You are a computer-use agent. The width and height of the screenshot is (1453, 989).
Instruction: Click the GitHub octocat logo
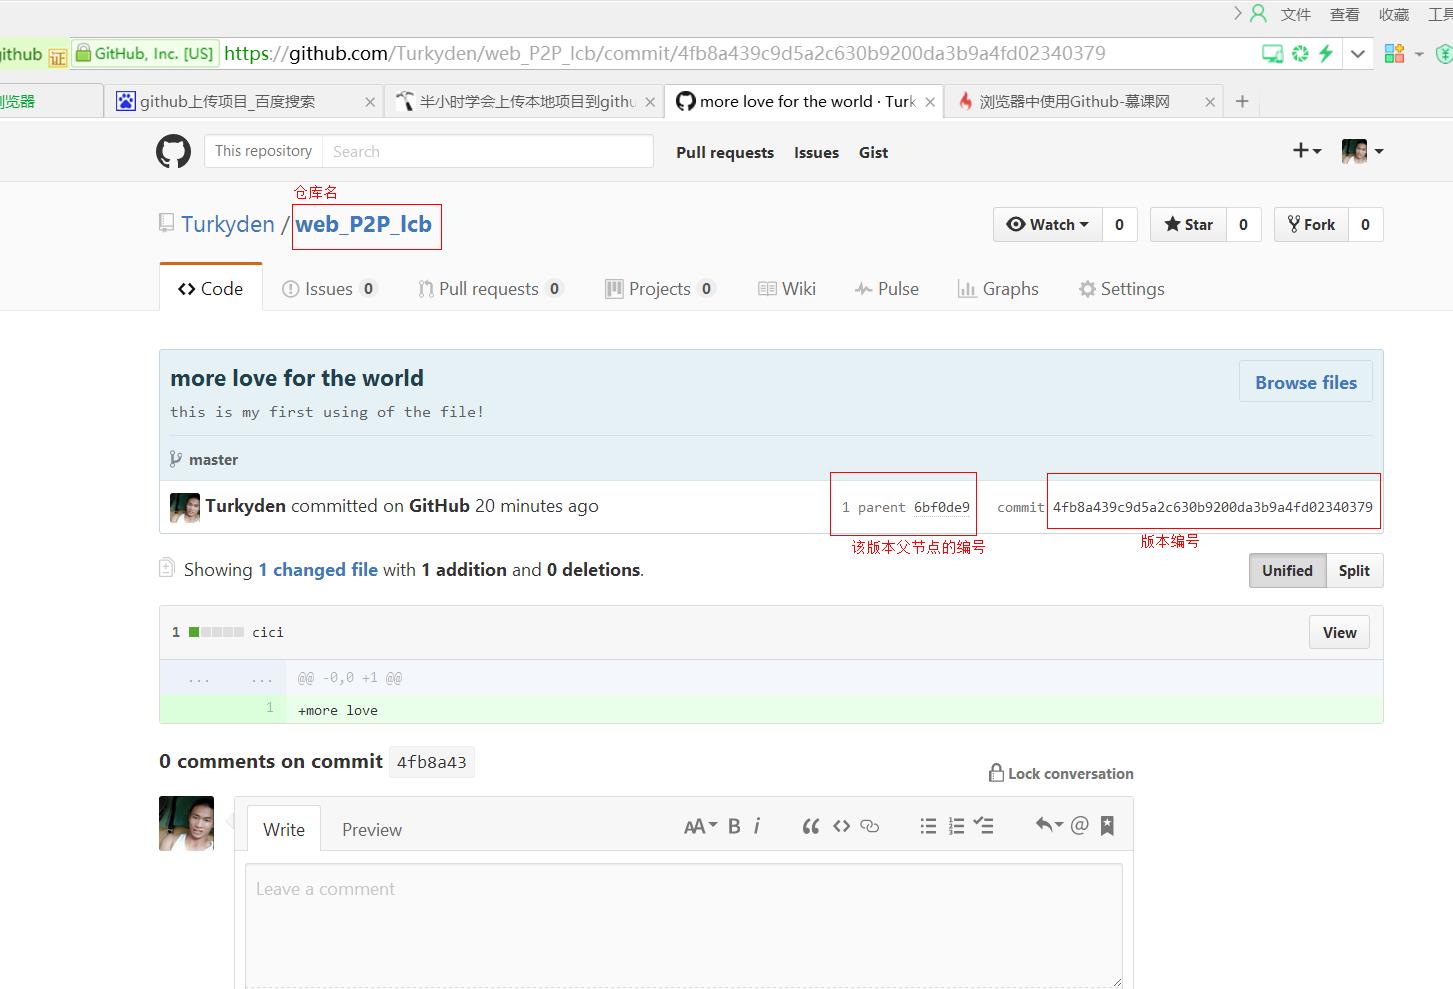point(173,152)
